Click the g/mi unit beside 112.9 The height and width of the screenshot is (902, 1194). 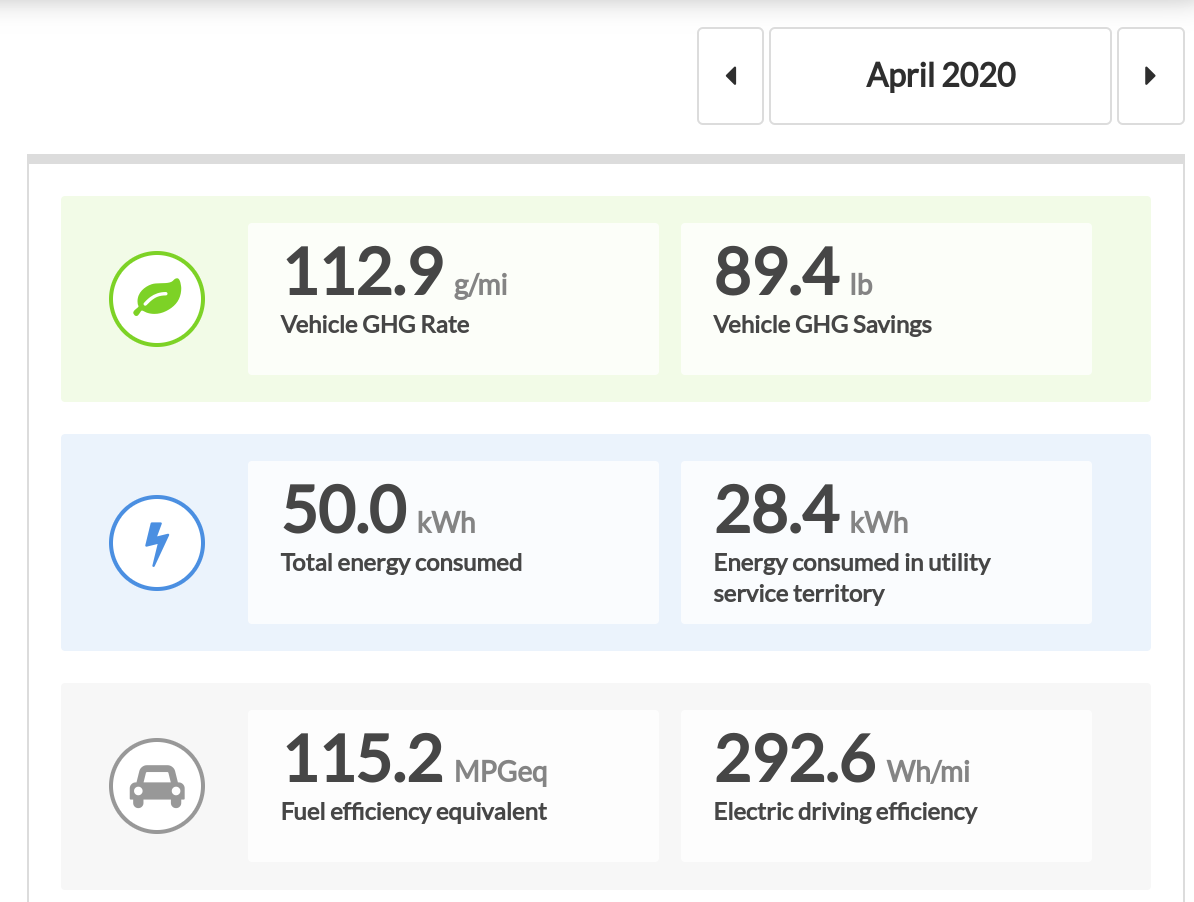481,285
